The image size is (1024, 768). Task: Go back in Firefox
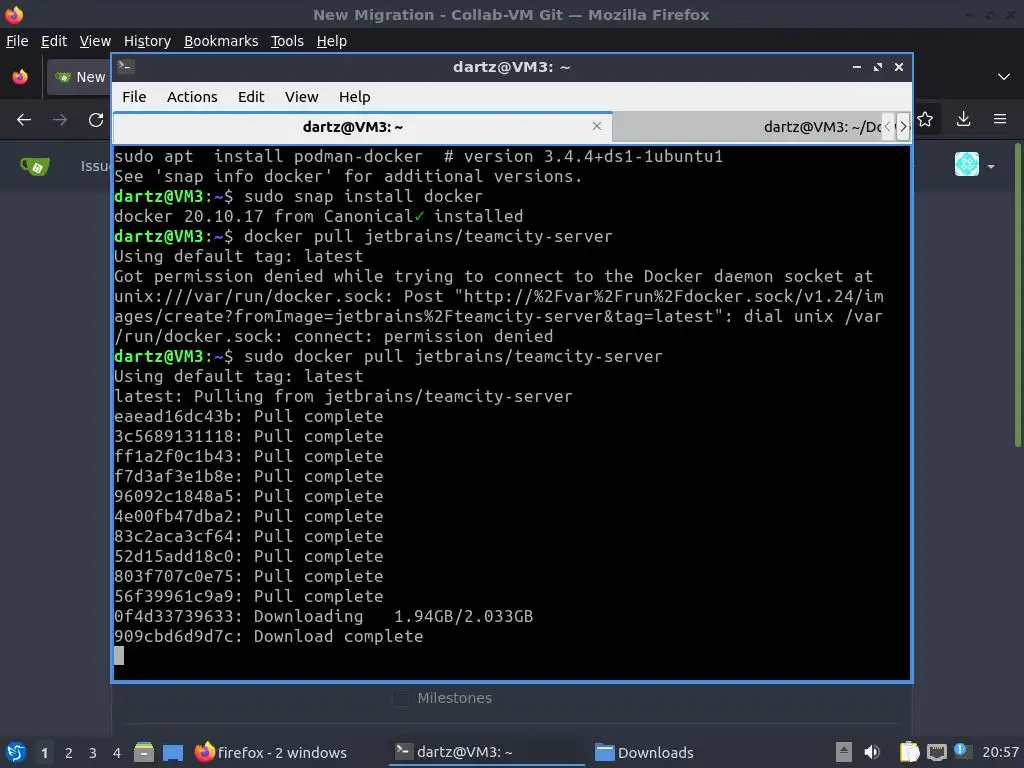[24, 120]
